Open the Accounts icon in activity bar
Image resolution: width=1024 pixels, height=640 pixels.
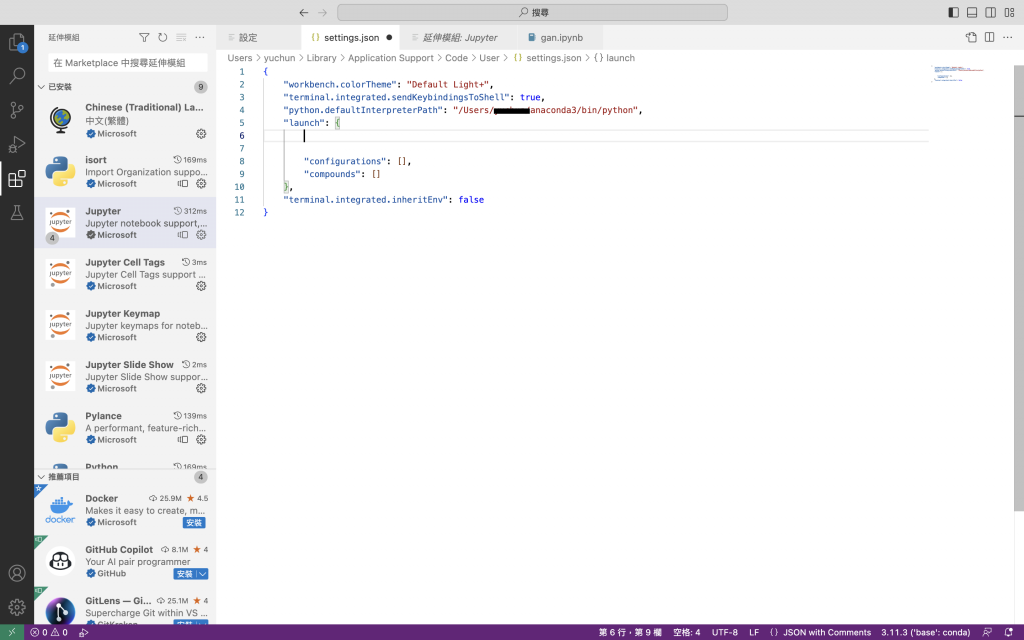17,573
